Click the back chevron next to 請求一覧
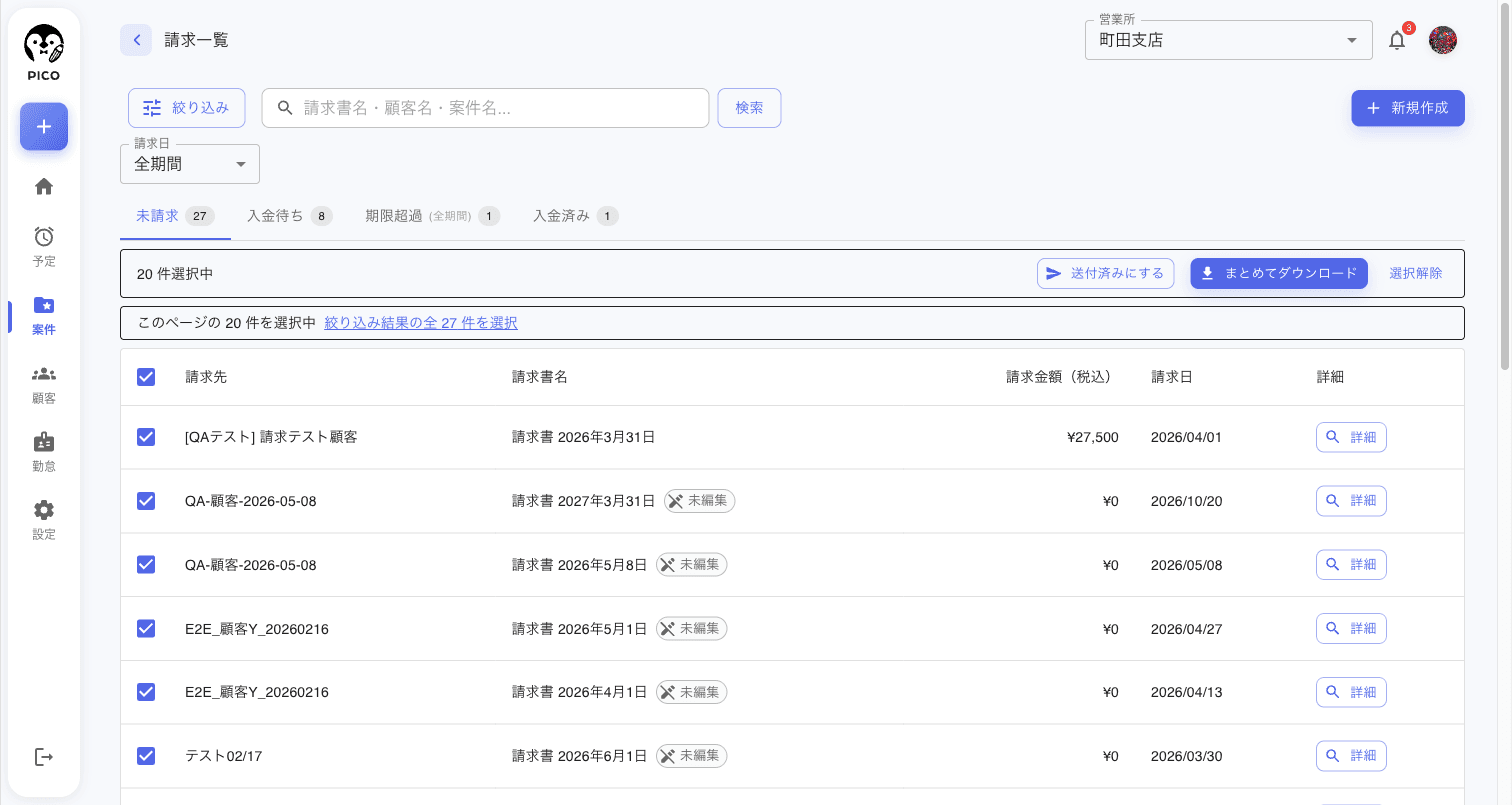The width and height of the screenshot is (1512, 805). point(136,40)
